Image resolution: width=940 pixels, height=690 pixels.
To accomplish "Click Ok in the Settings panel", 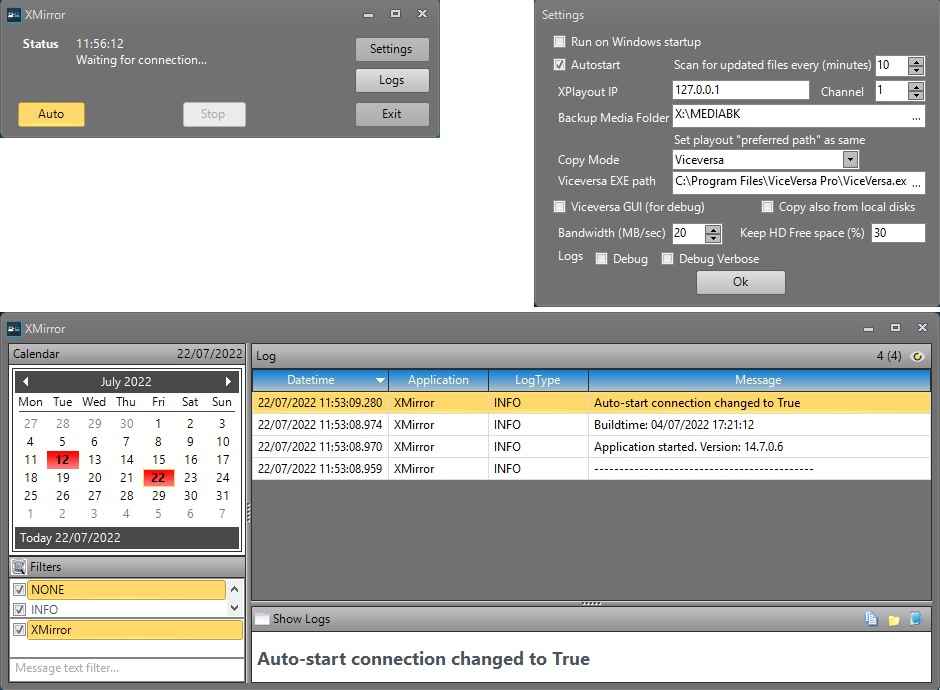I will 740,282.
